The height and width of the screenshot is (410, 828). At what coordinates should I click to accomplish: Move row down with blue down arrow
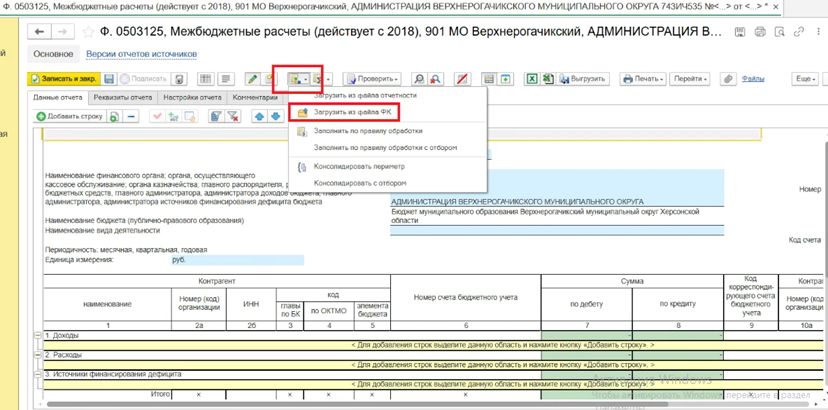[x=276, y=116]
